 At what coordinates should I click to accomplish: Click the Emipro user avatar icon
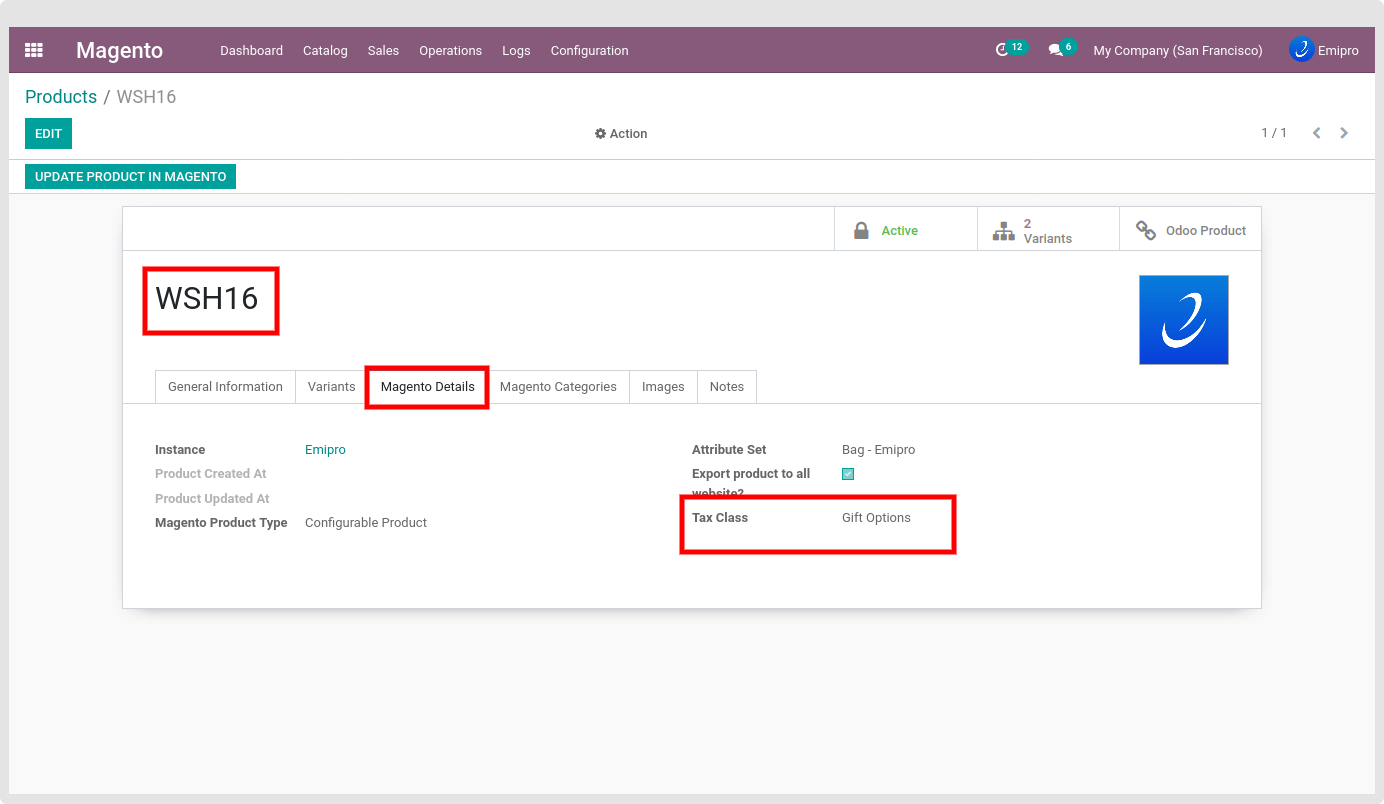(1301, 49)
